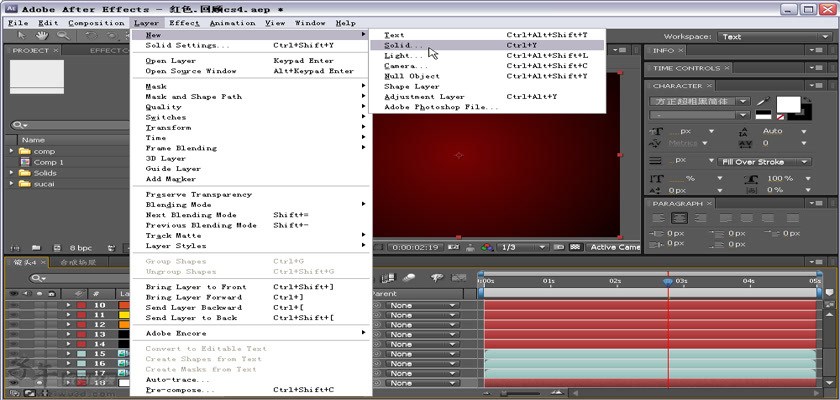This screenshot has height=400, width=840.
Task: Select the Hand tool
Action: [42, 36]
